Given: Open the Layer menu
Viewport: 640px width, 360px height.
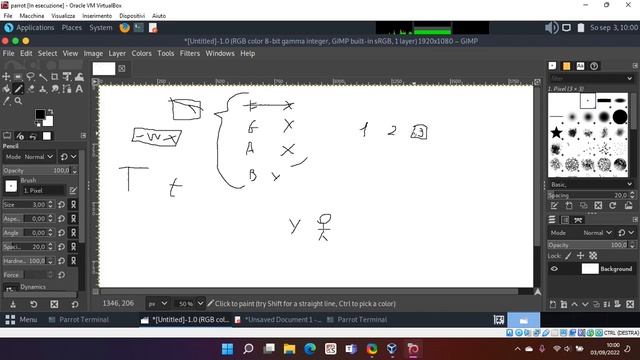Looking at the screenshot, I should point(117,53).
